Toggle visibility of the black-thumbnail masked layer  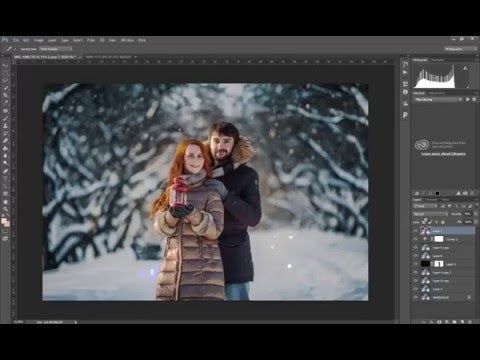click(x=415, y=264)
